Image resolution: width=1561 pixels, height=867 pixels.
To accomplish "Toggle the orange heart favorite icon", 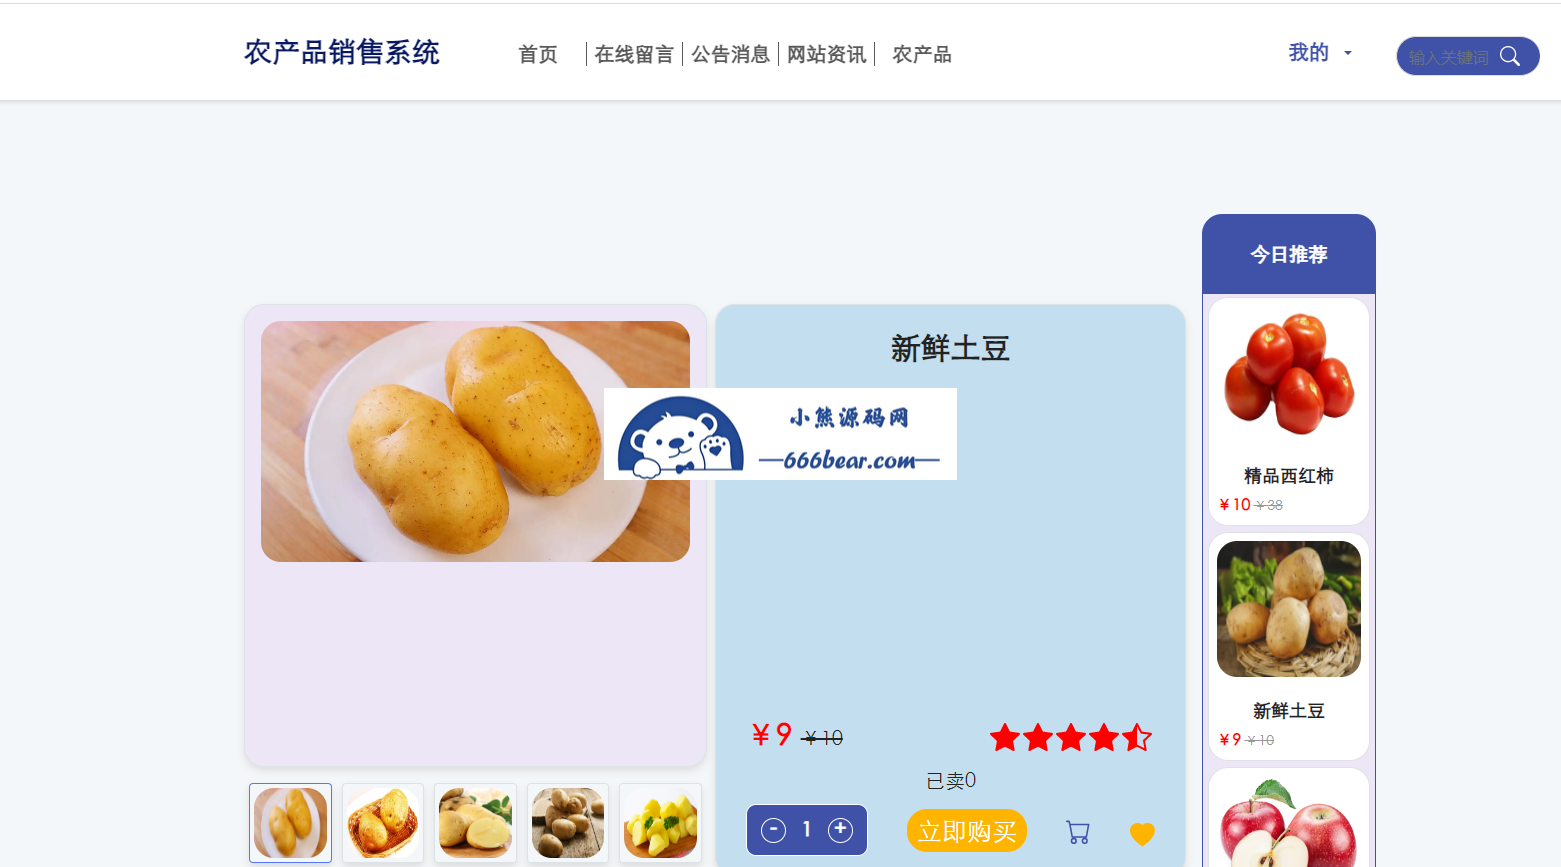I will (x=1142, y=833).
